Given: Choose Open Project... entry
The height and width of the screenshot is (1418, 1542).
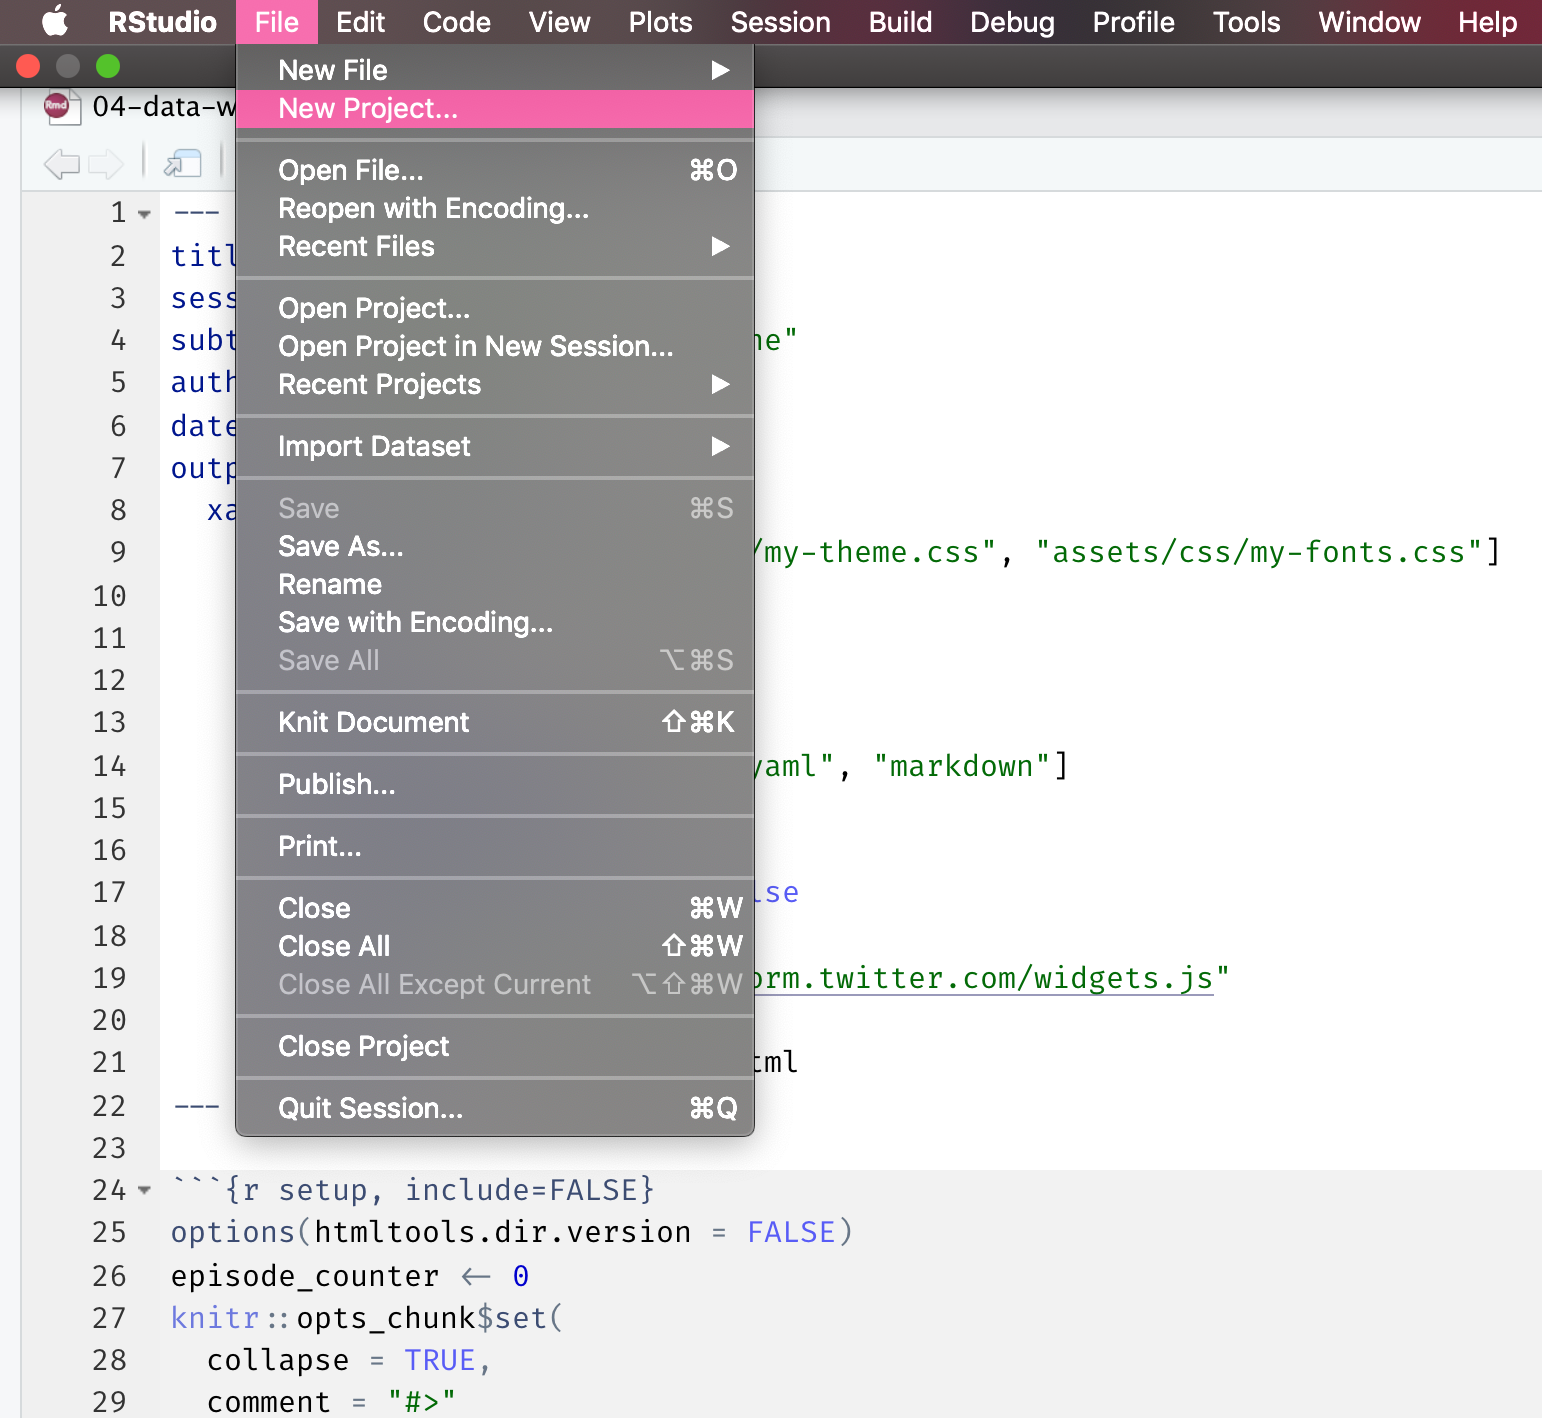Looking at the screenshot, I should click(x=495, y=308).
